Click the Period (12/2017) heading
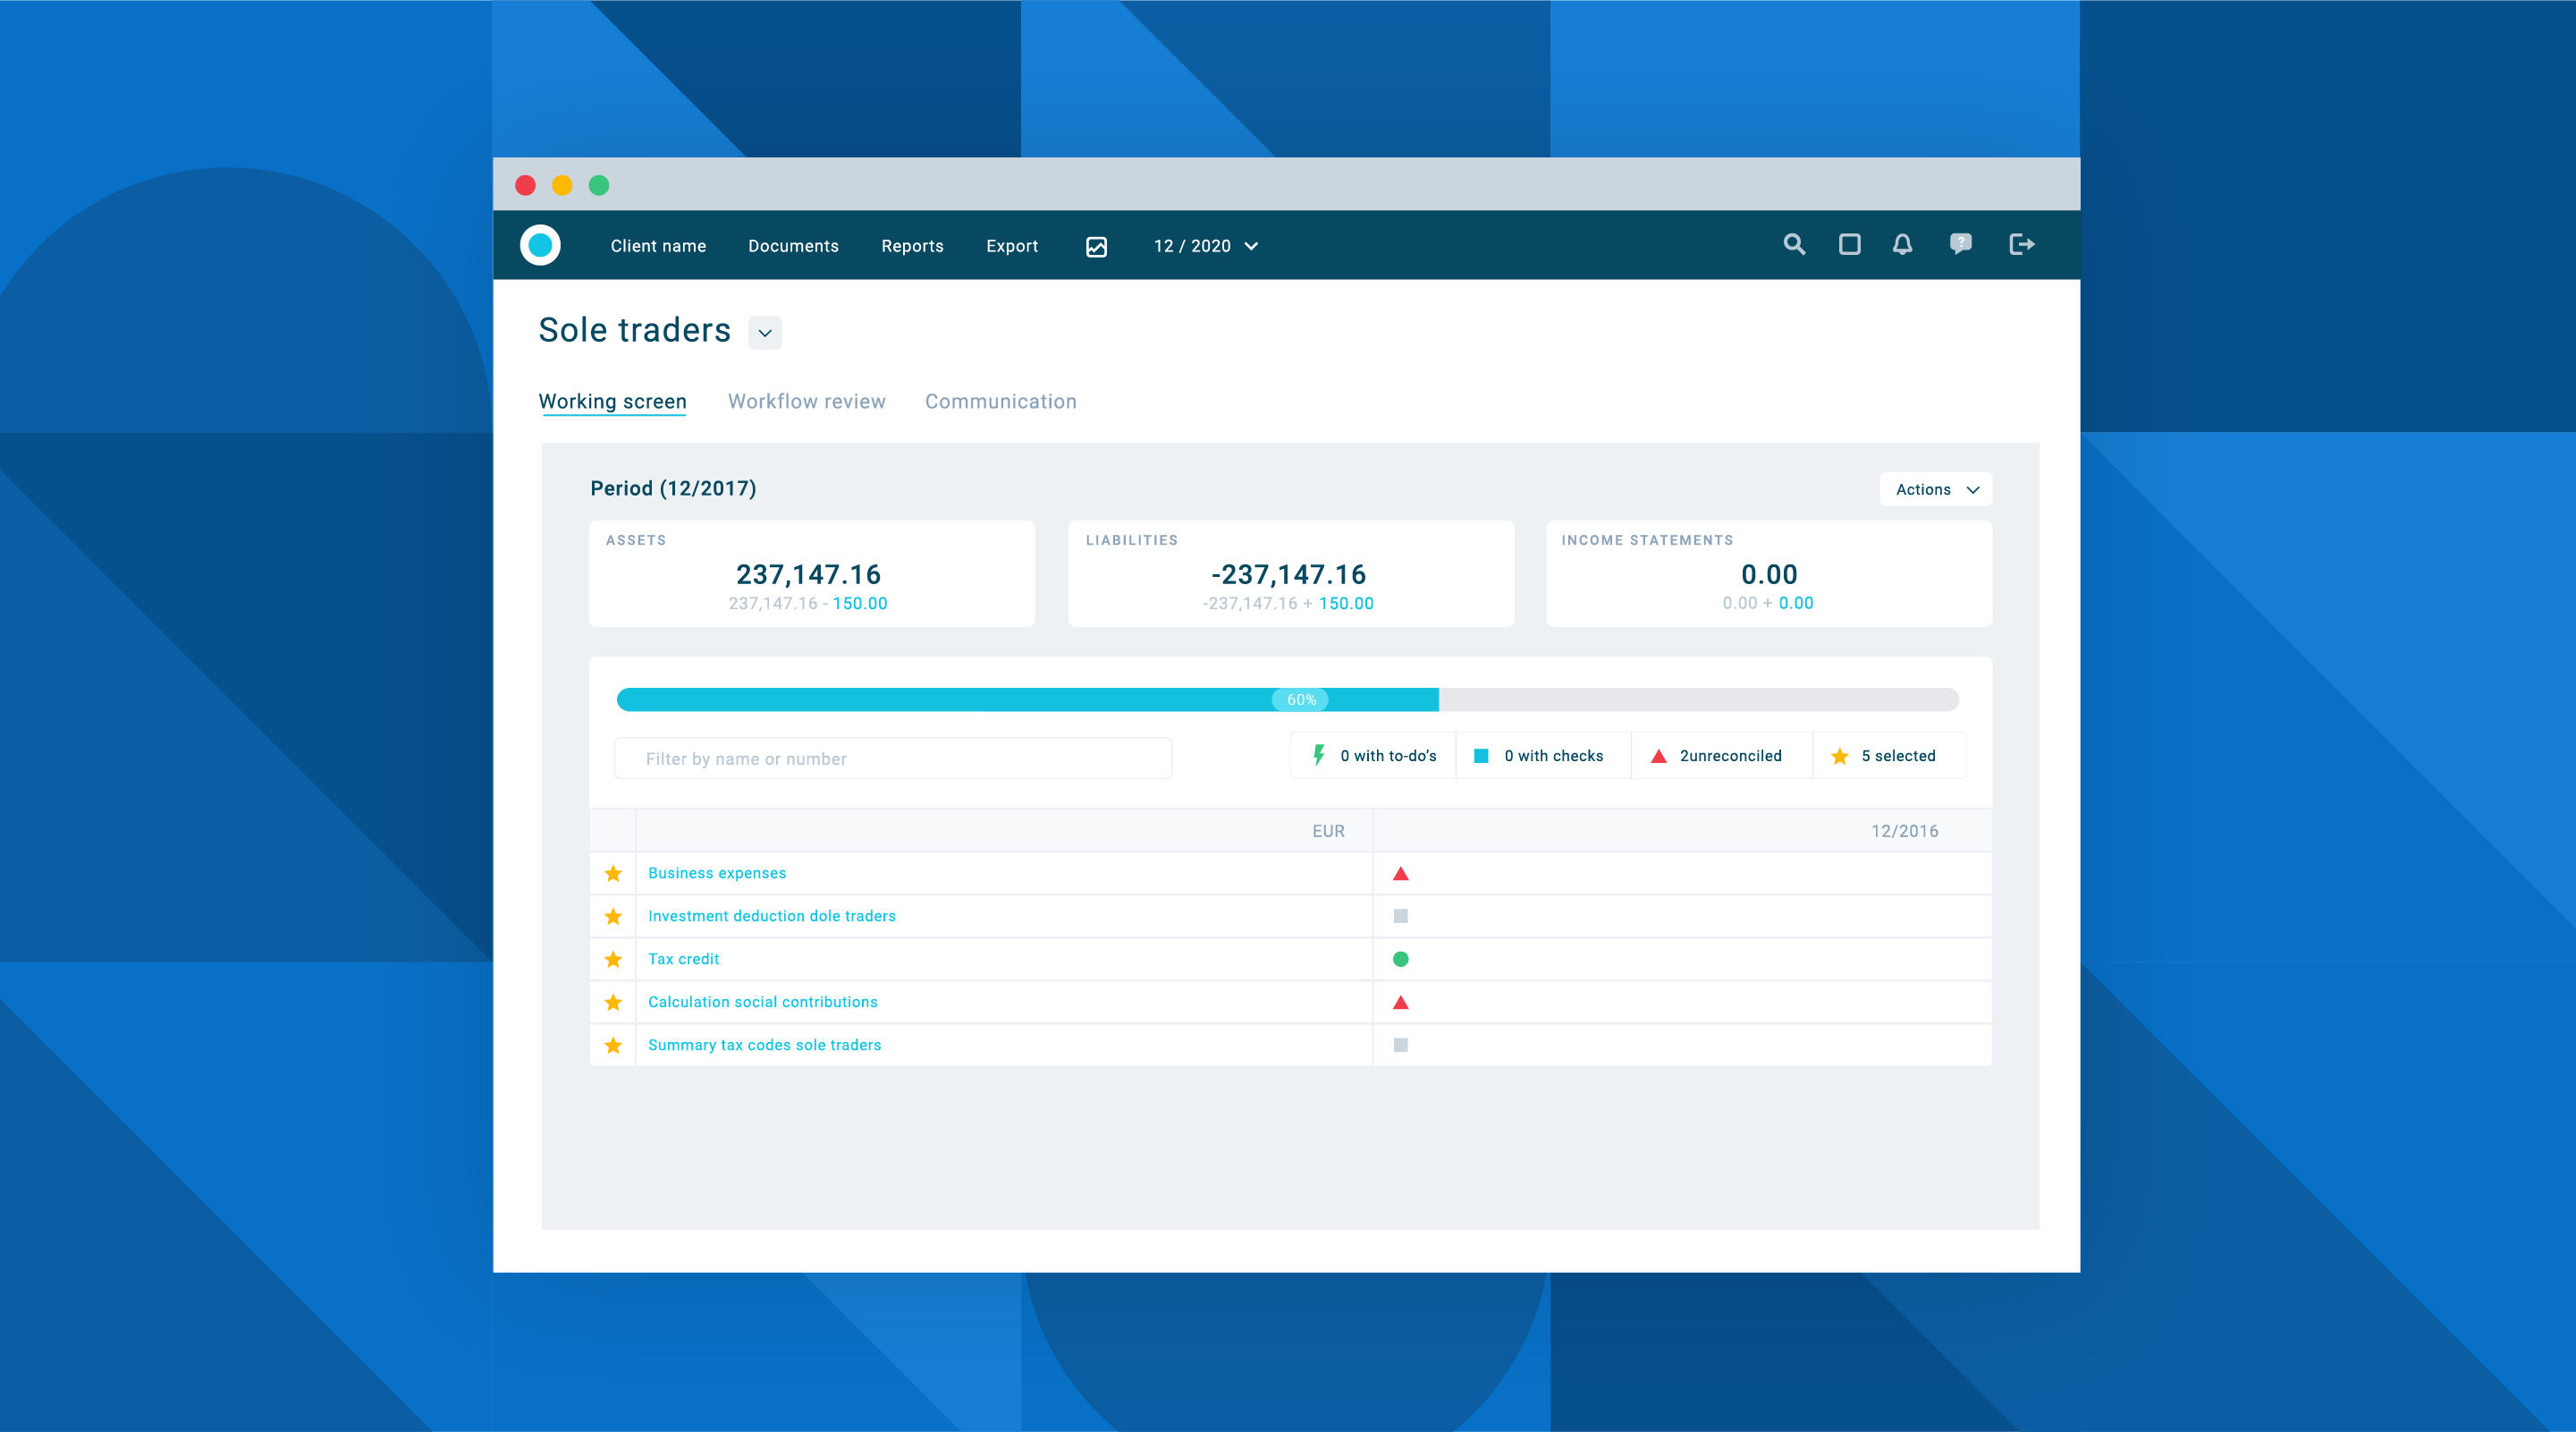Image resolution: width=2576 pixels, height=1432 pixels. 673,488
